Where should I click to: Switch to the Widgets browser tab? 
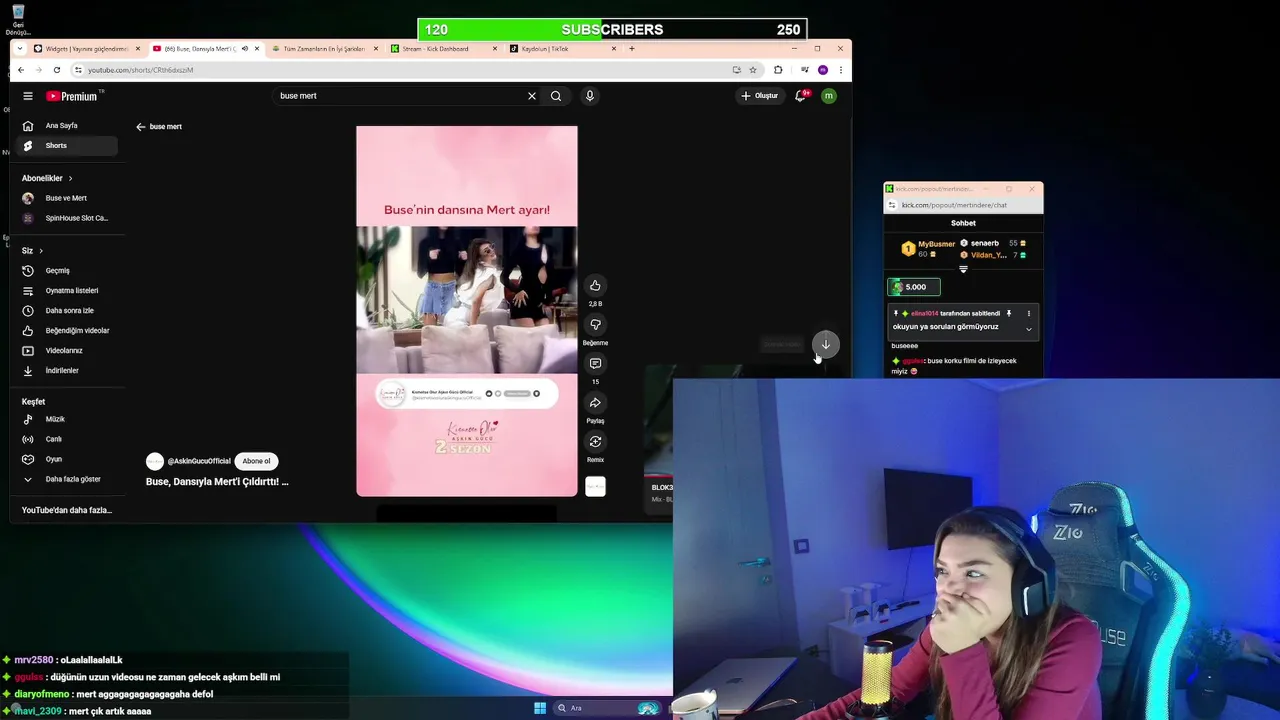86,49
